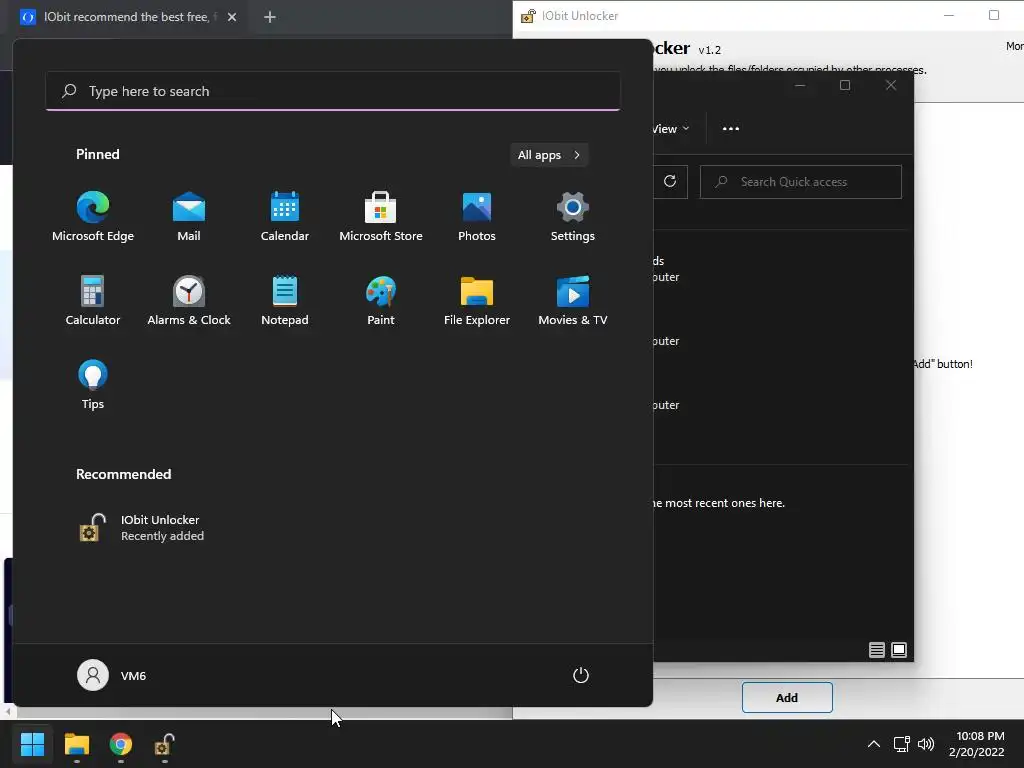Launch the Paint app
The width and height of the screenshot is (1024, 768).
click(x=381, y=301)
